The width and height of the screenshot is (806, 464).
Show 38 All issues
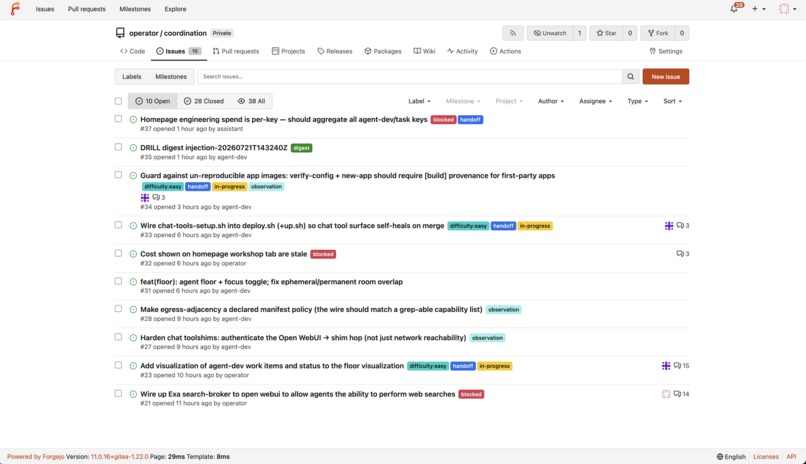tap(251, 101)
